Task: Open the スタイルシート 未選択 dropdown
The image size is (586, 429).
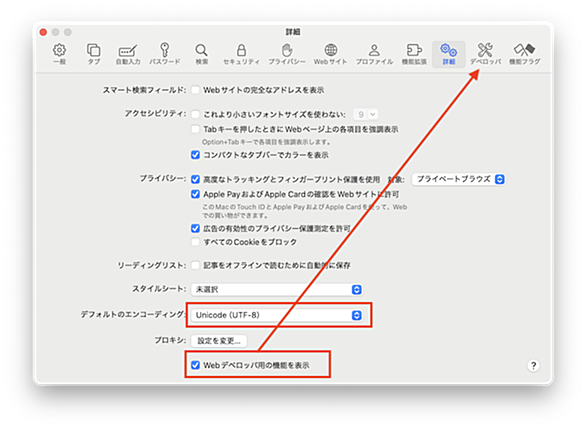Action: click(277, 290)
